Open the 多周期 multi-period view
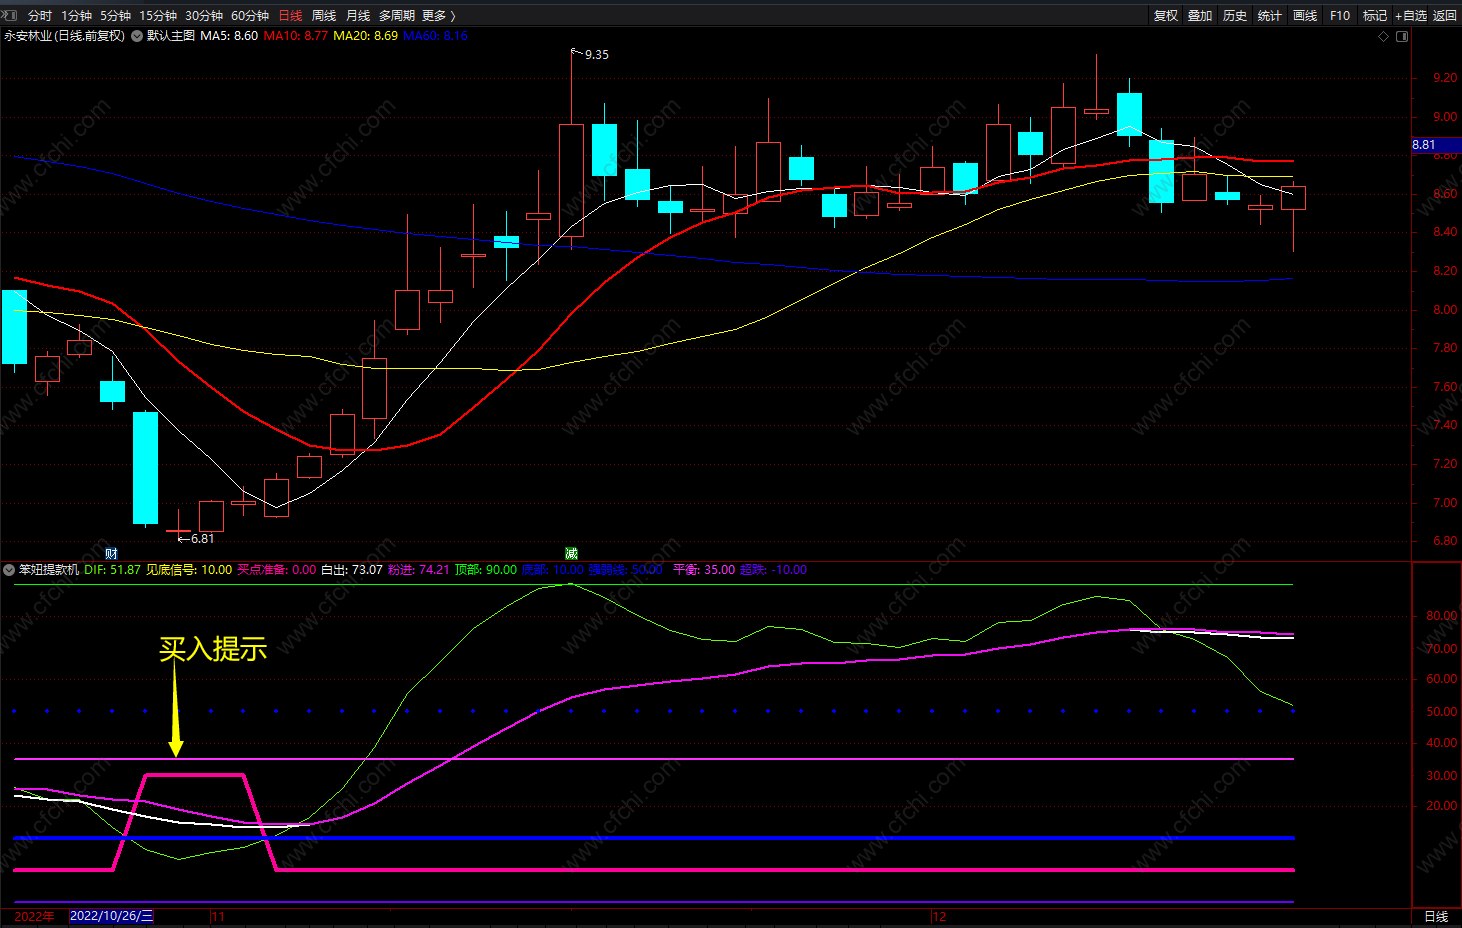Screen dimensions: 1462x928 tap(397, 16)
